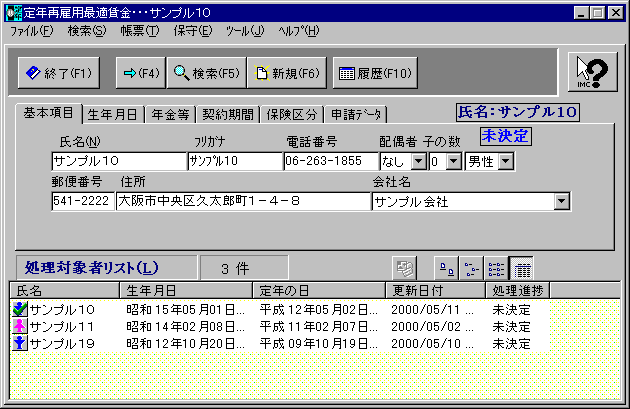The height and width of the screenshot is (409, 630).
Task: Sort by 定年の日 column header
Action: (319, 290)
